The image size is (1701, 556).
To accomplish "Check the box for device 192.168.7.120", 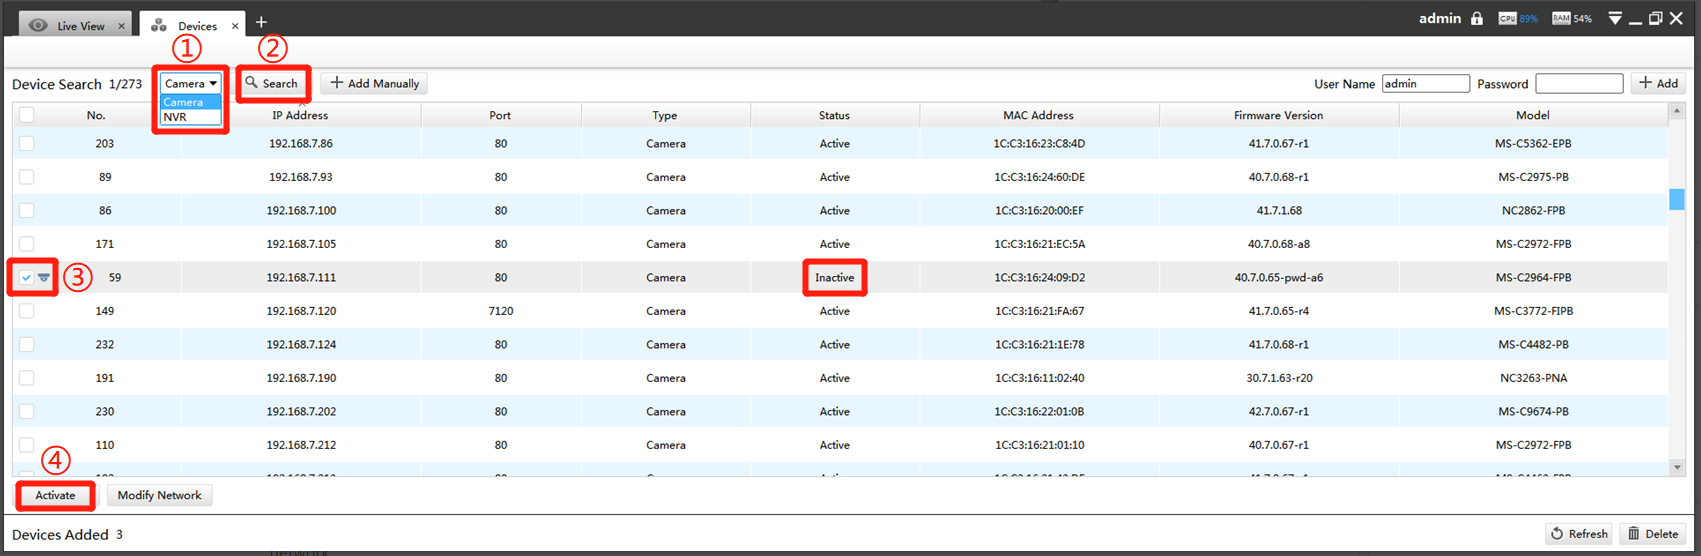I will click(x=26, y=311).
